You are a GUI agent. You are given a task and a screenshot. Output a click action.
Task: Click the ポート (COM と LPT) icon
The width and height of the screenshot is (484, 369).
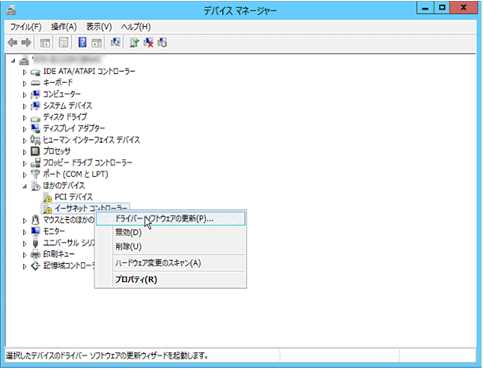pyautogui.click(x=35, y=174)
